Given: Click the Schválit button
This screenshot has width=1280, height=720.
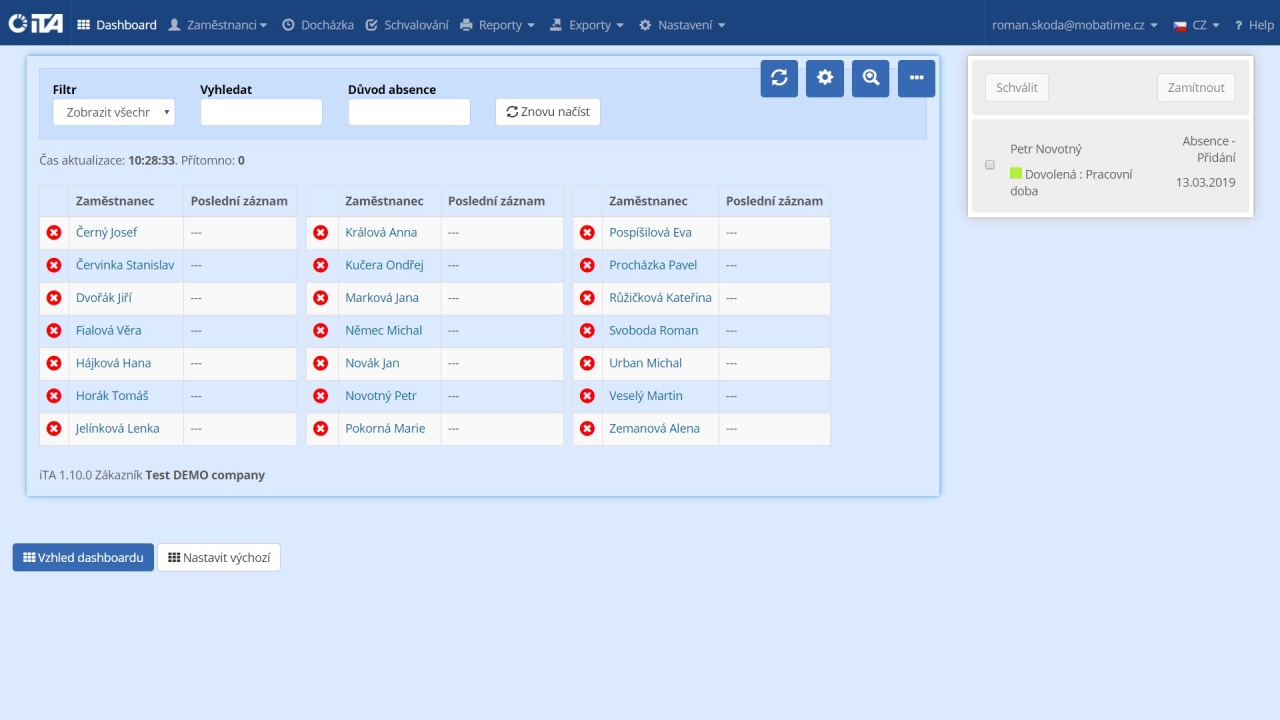Looking at the screenshot, I should coord(1017,88).
